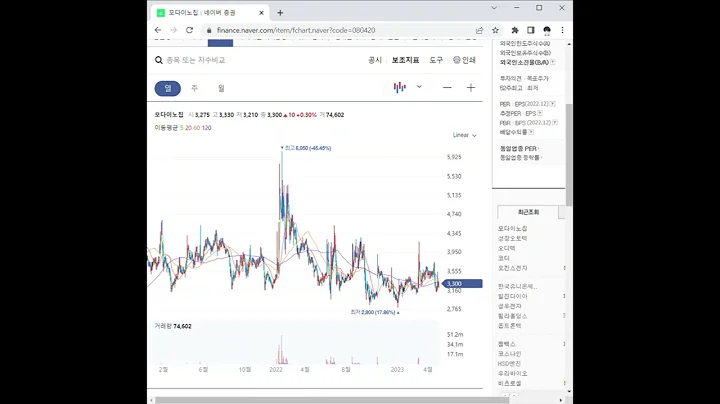Open the Chrome profile avatar
720x404 pixels.
pos(547,30)
